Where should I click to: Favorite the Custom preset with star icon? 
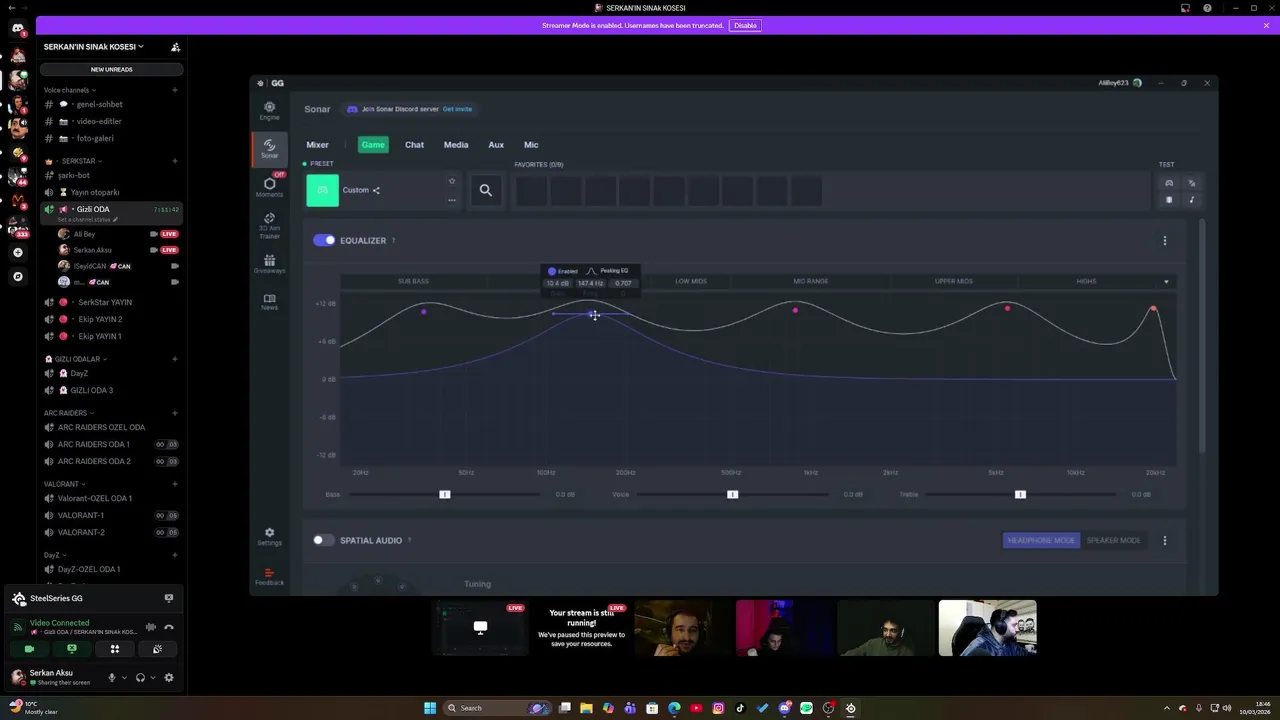coord(452,181)
